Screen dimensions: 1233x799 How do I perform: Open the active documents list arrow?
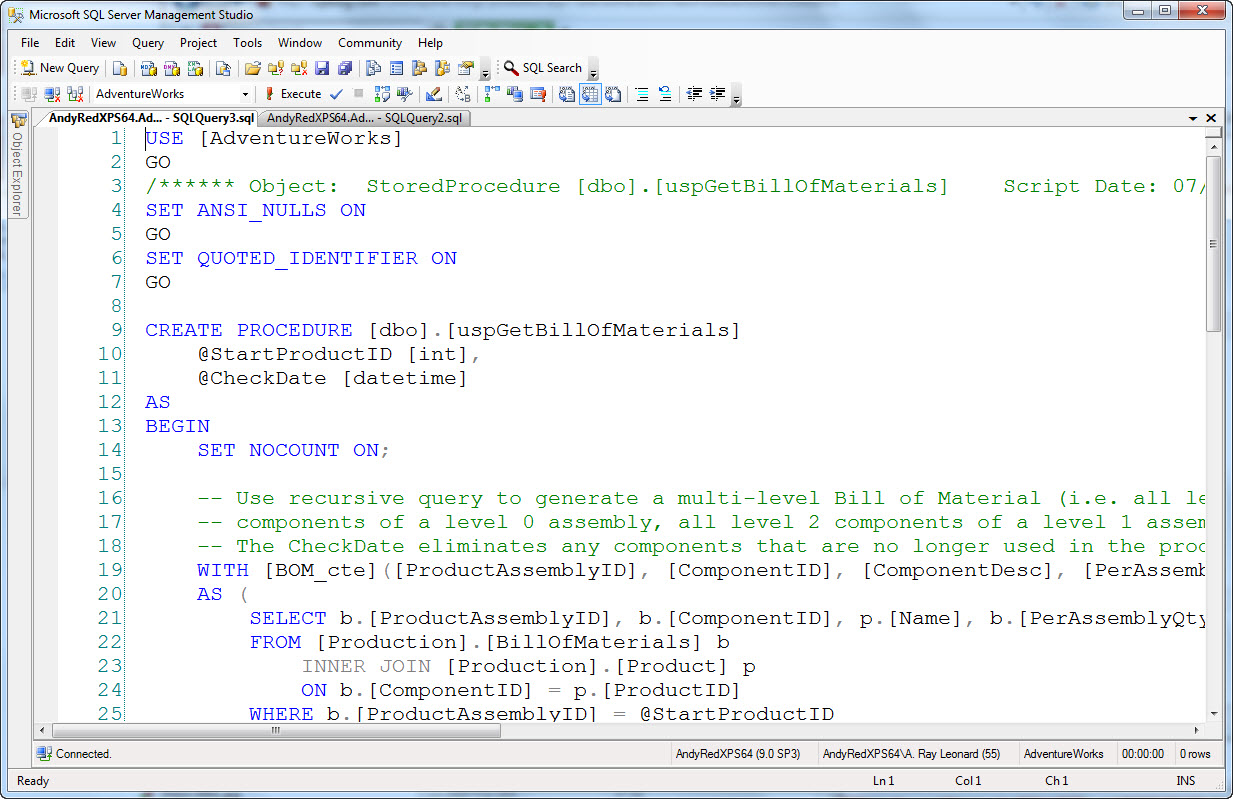[x=1193, y=118]
